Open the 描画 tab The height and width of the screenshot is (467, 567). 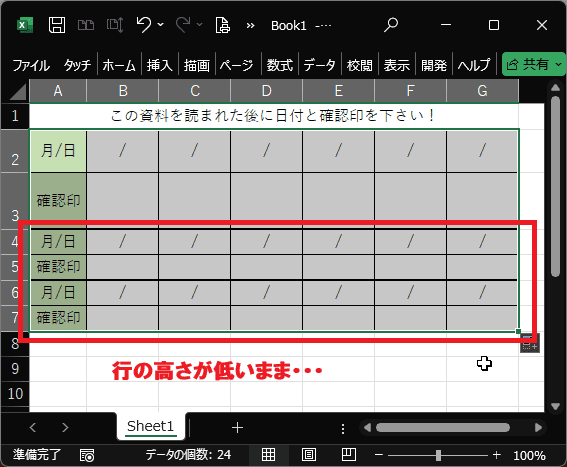[197, 65]
